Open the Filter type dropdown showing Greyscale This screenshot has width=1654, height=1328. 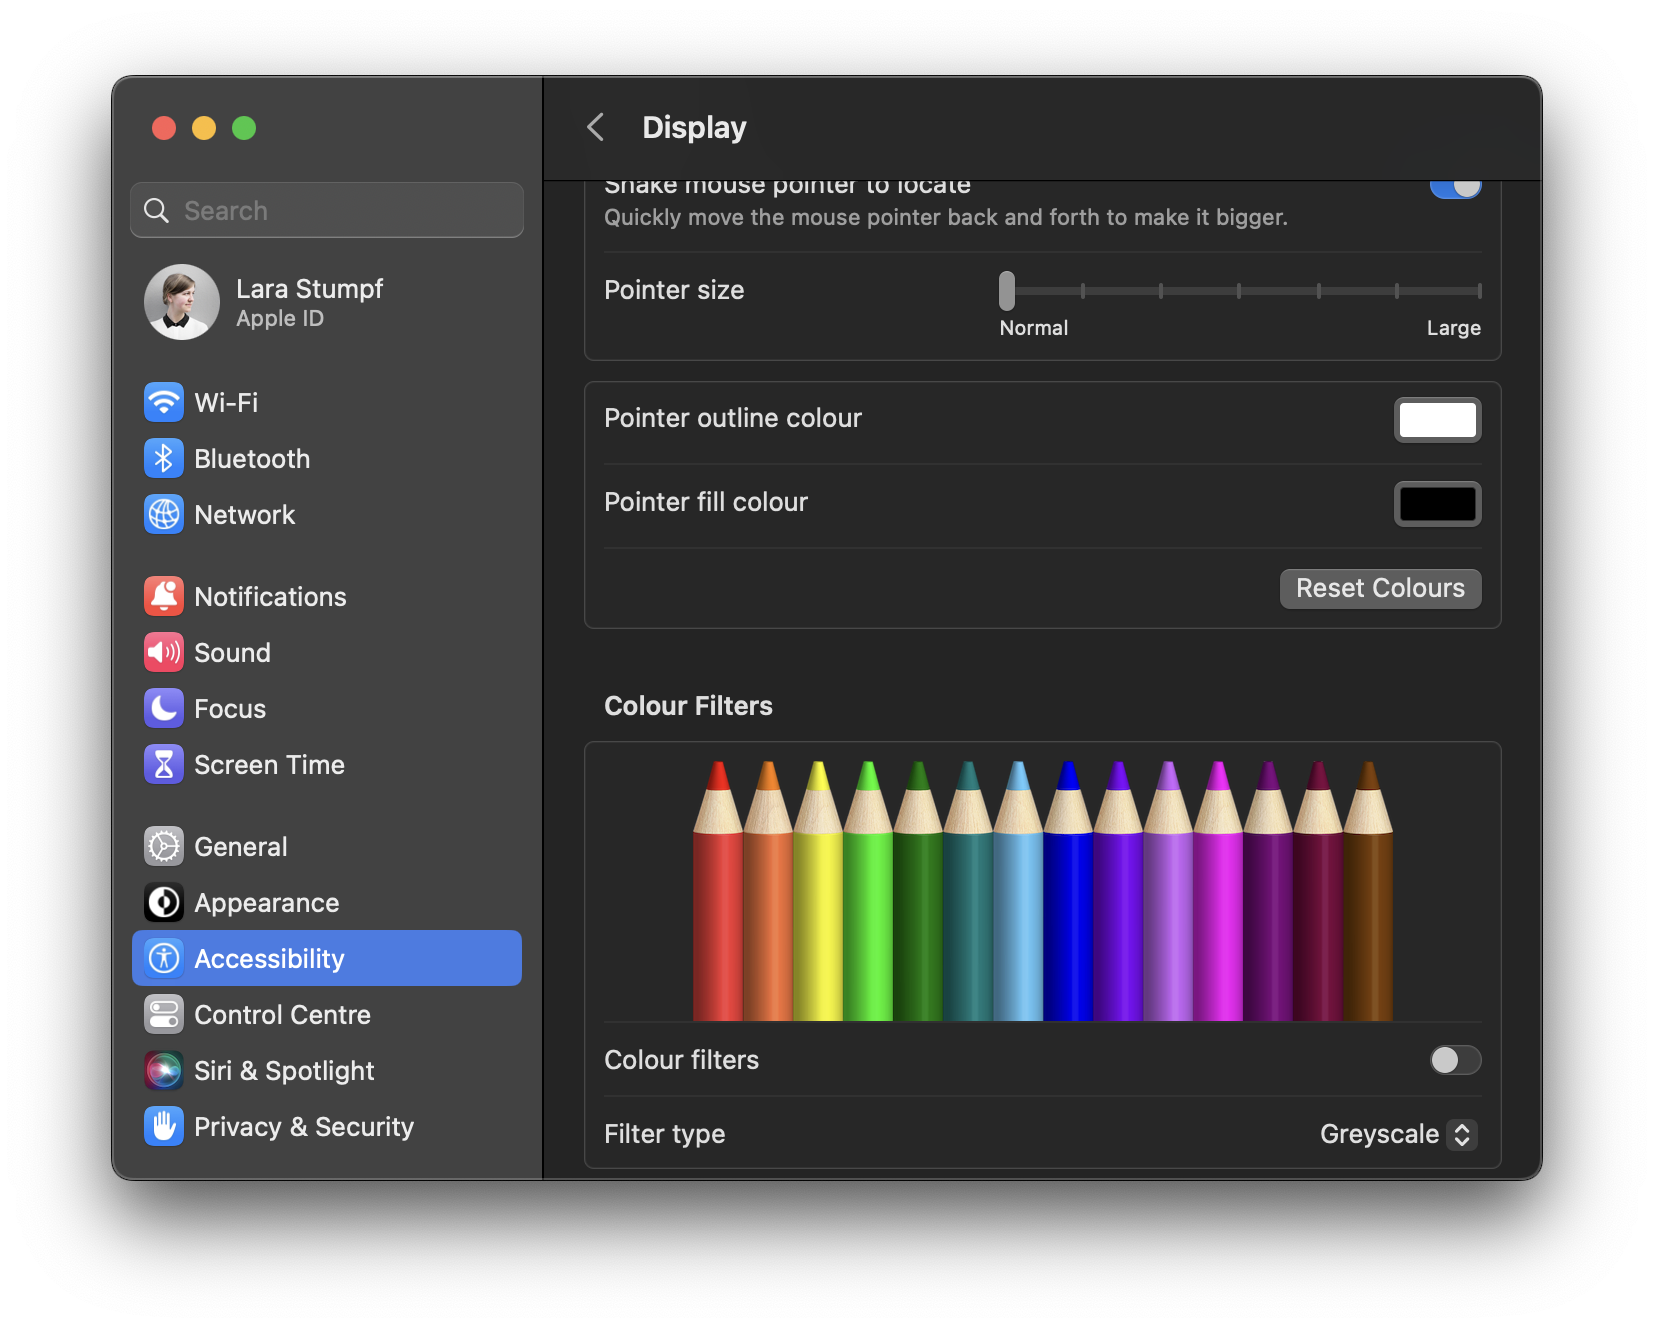pos(1397,1134)
